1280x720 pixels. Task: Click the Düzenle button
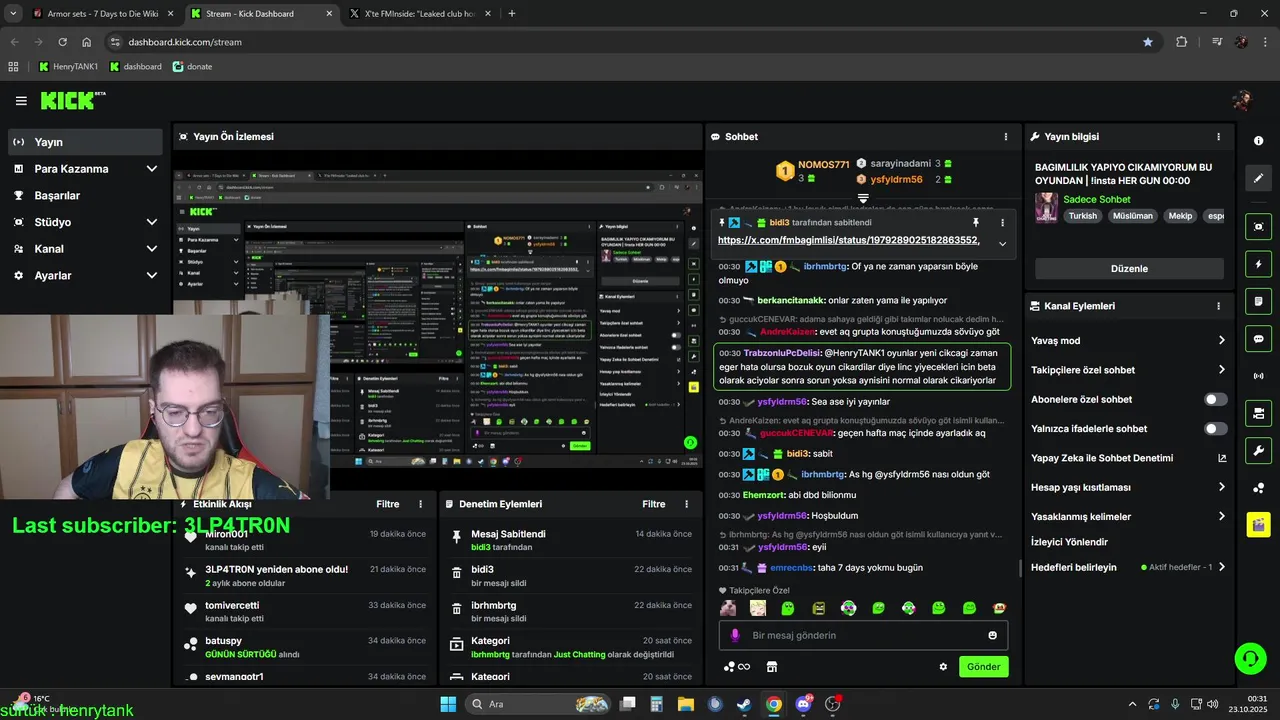pyautogui.click(x=1129, y=268)
